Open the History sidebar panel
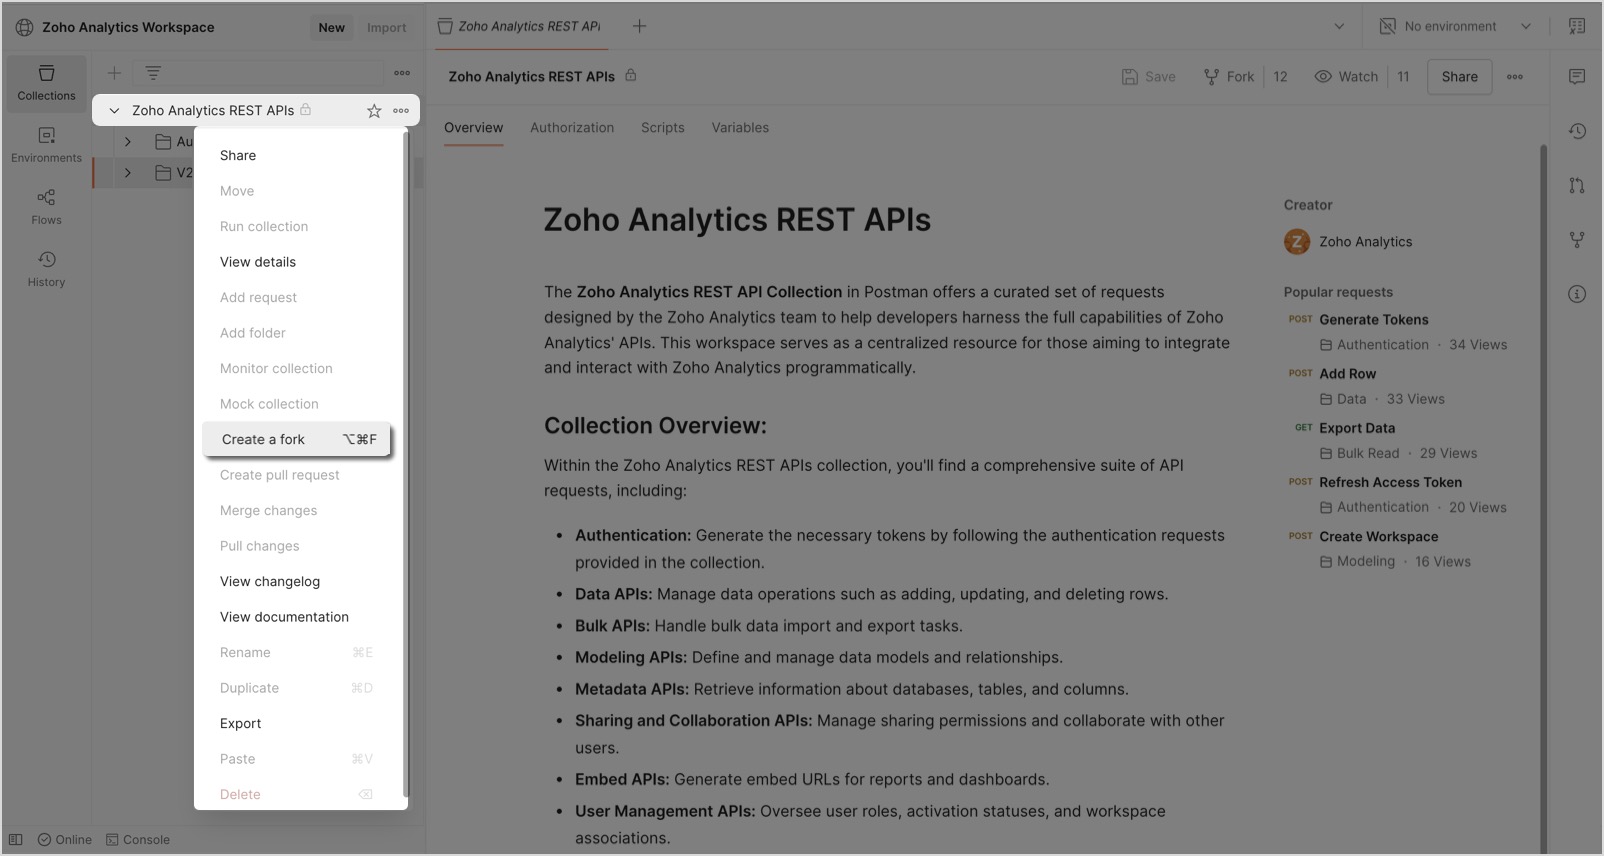This screenshot has width=1604, height=856. (46, 268)
